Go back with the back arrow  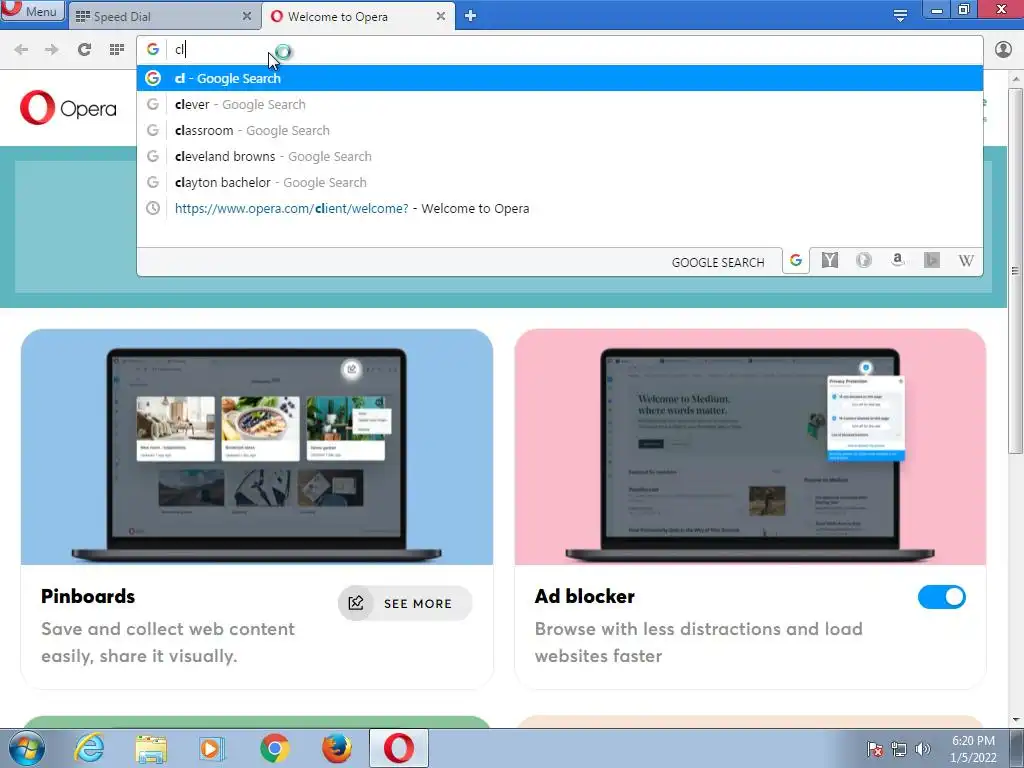pyautogui.click(x=21, y=50)
